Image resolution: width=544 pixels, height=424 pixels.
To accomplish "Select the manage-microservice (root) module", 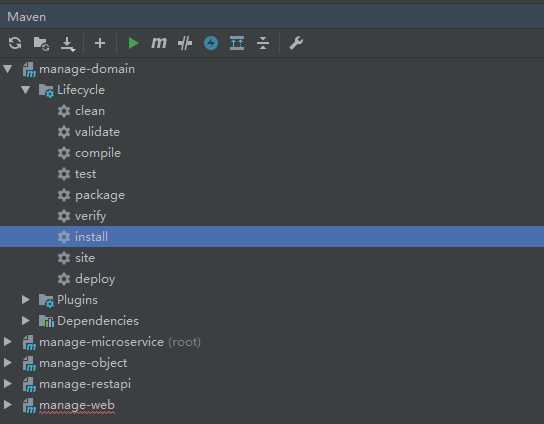I will point(120,342).
